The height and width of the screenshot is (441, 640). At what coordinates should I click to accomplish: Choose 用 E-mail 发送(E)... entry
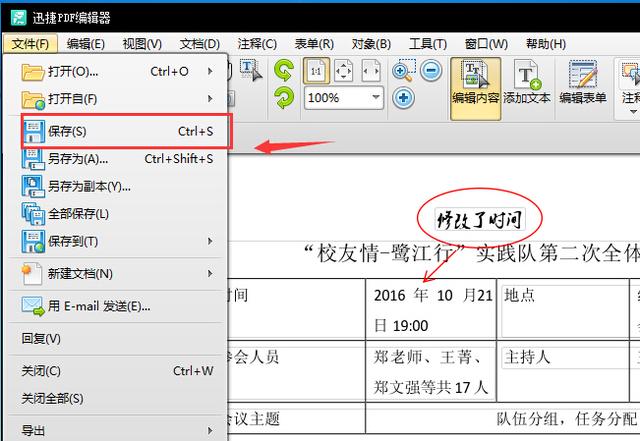point(117,306)
